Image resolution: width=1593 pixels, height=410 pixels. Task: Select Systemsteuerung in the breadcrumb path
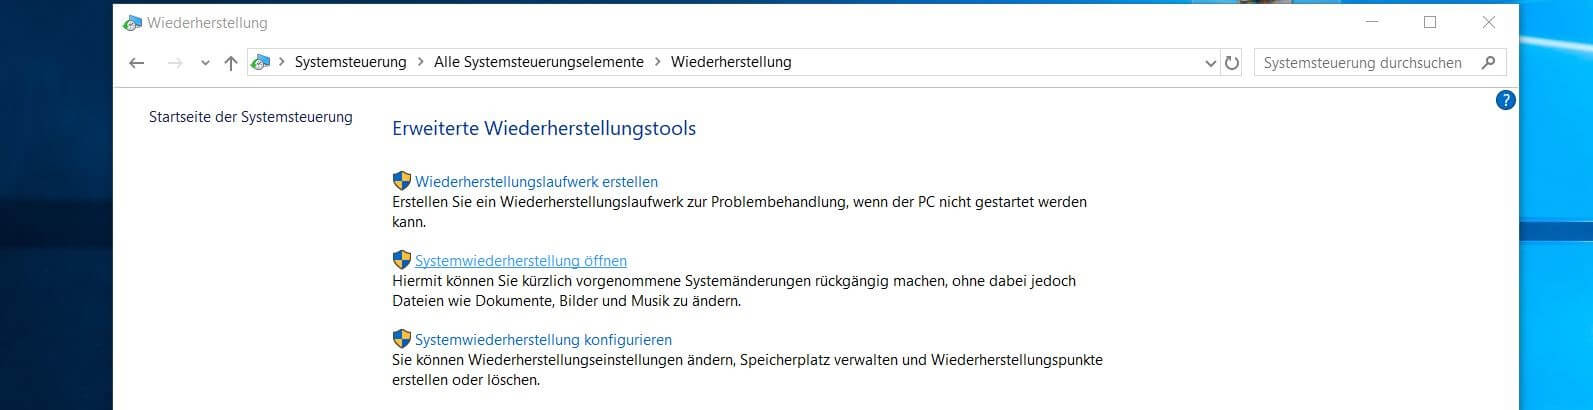(x=350, y=62)
